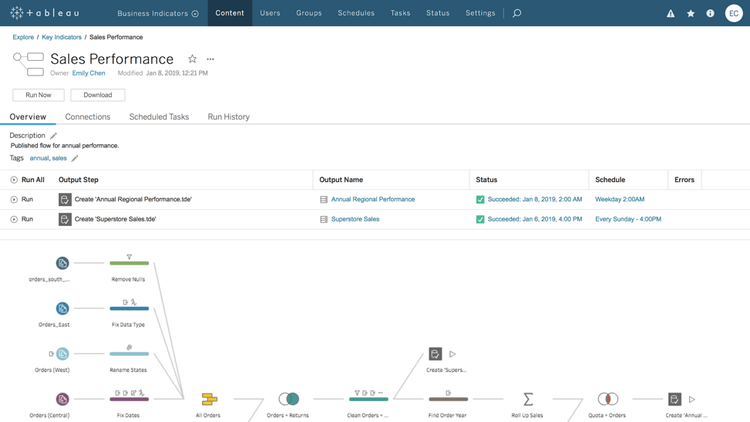Open the Schedules menu item
Screen dimensions: 750x422
click(356, 14)
